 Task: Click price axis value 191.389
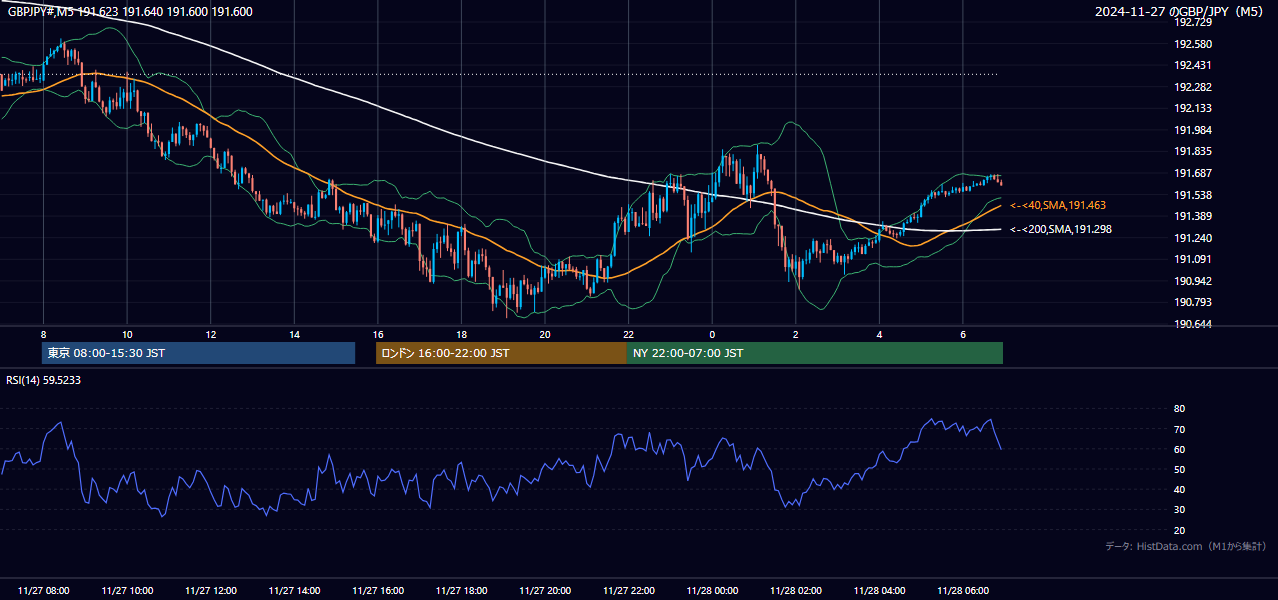pyautogui.click(x=1193, y=216)
